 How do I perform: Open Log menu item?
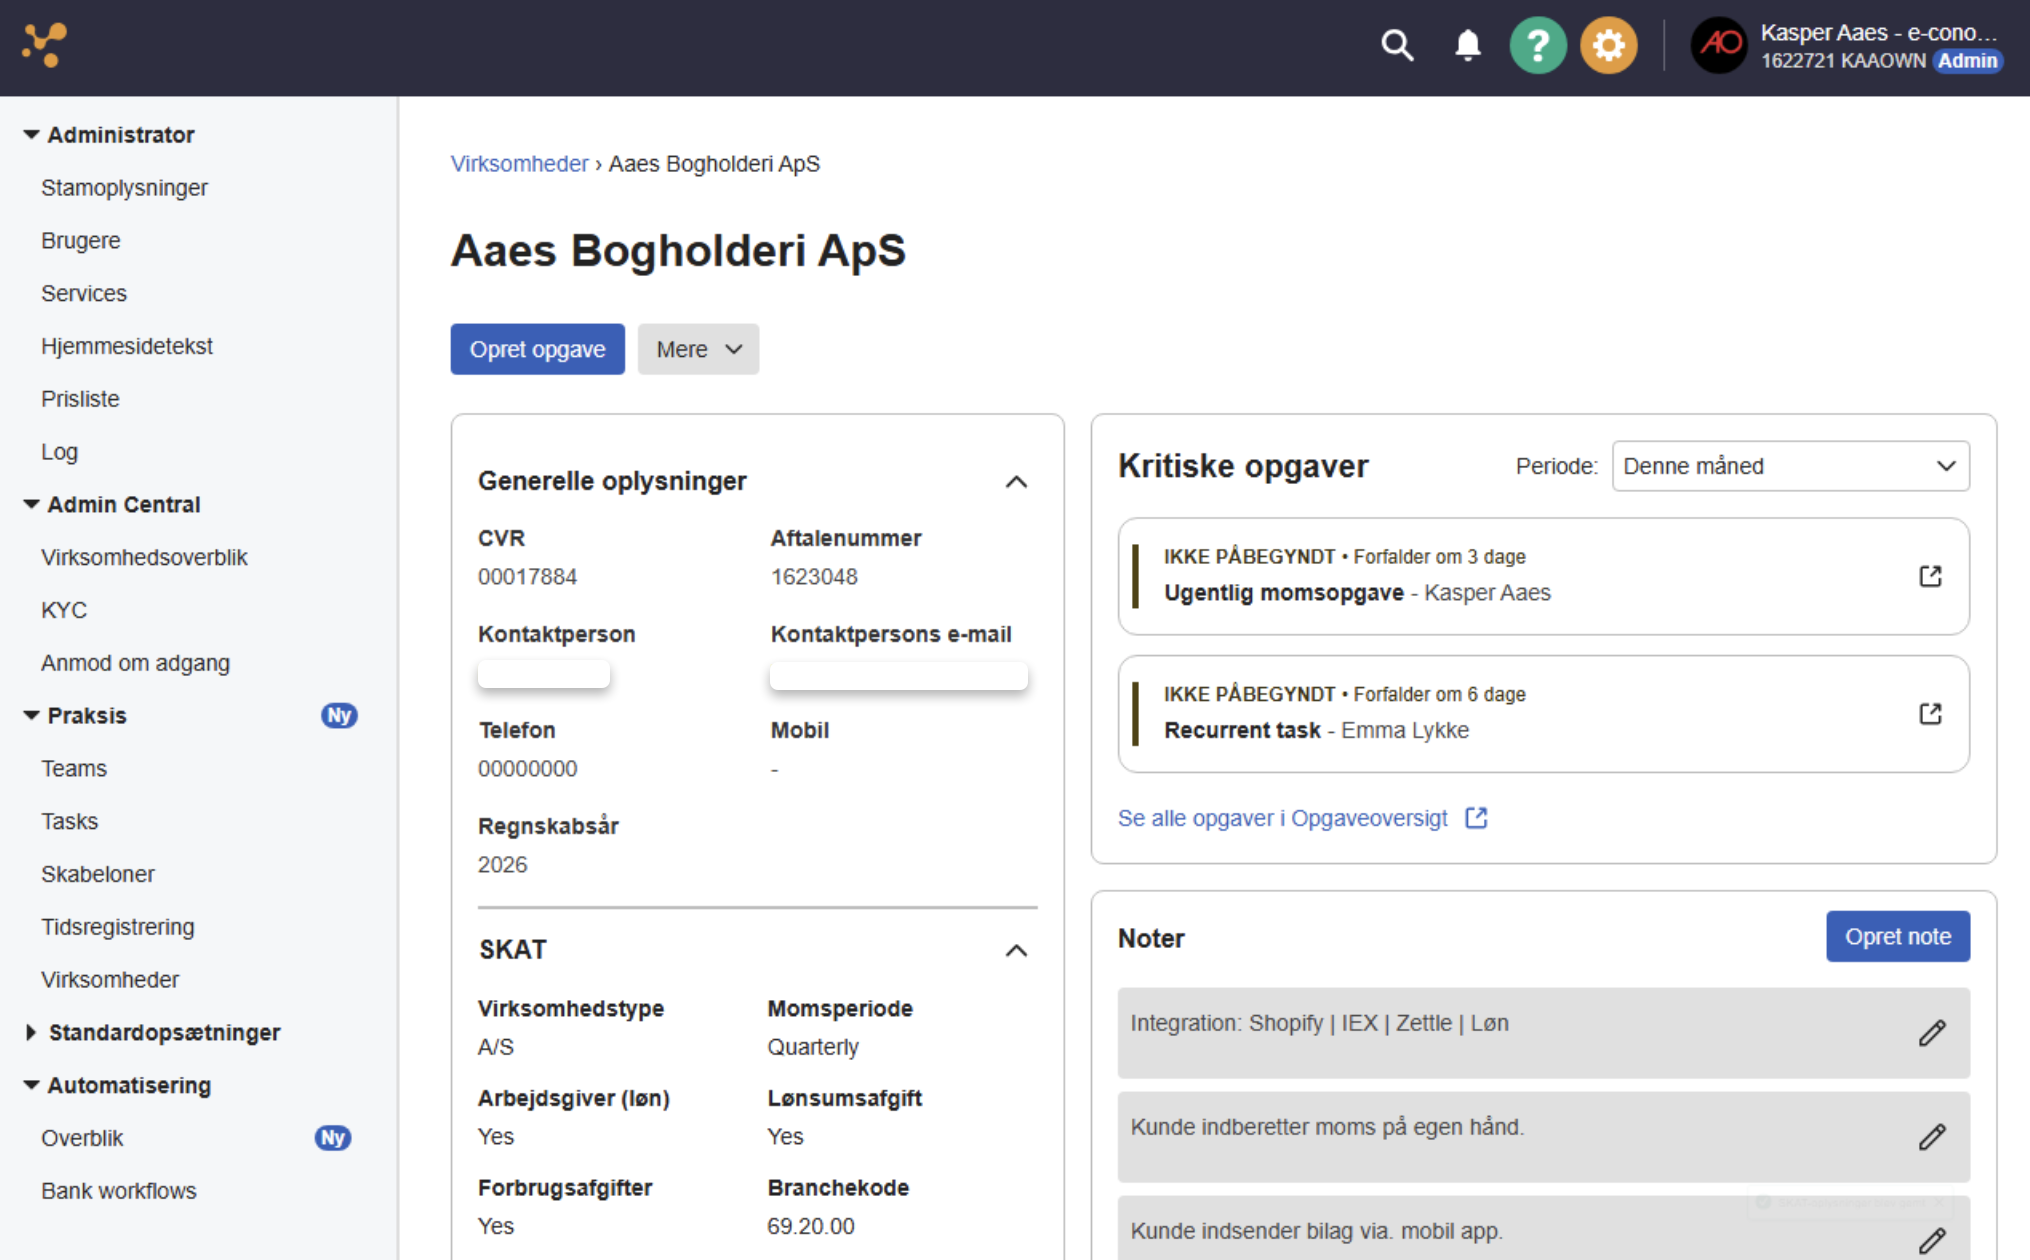[x=59, y=452]
